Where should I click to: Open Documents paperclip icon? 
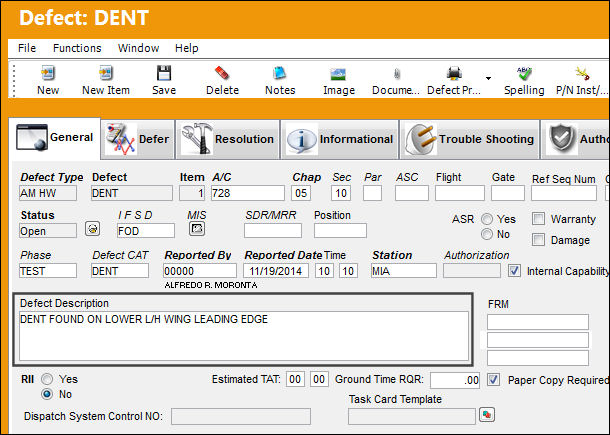click(x=396, y=74)
